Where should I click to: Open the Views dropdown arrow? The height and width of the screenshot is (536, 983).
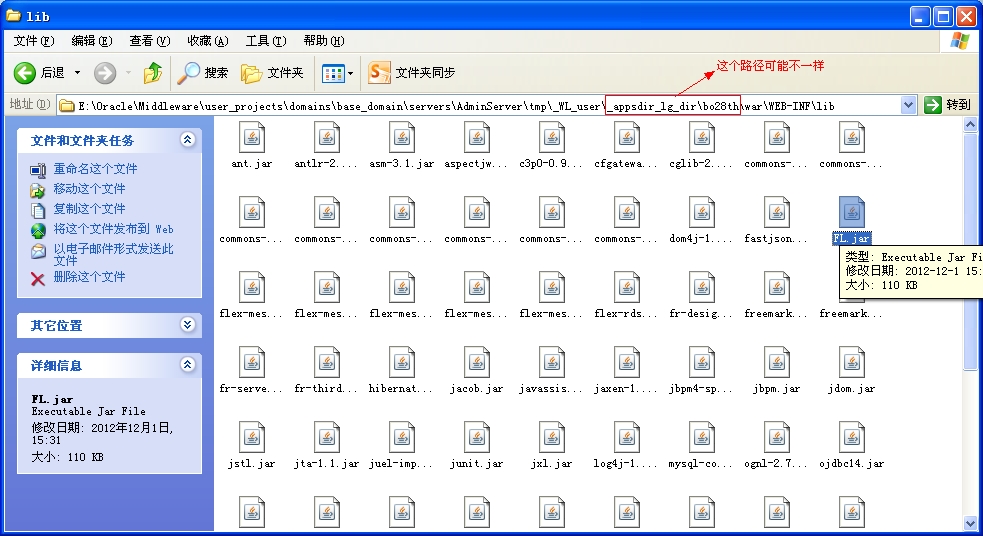tap(350, 73)
